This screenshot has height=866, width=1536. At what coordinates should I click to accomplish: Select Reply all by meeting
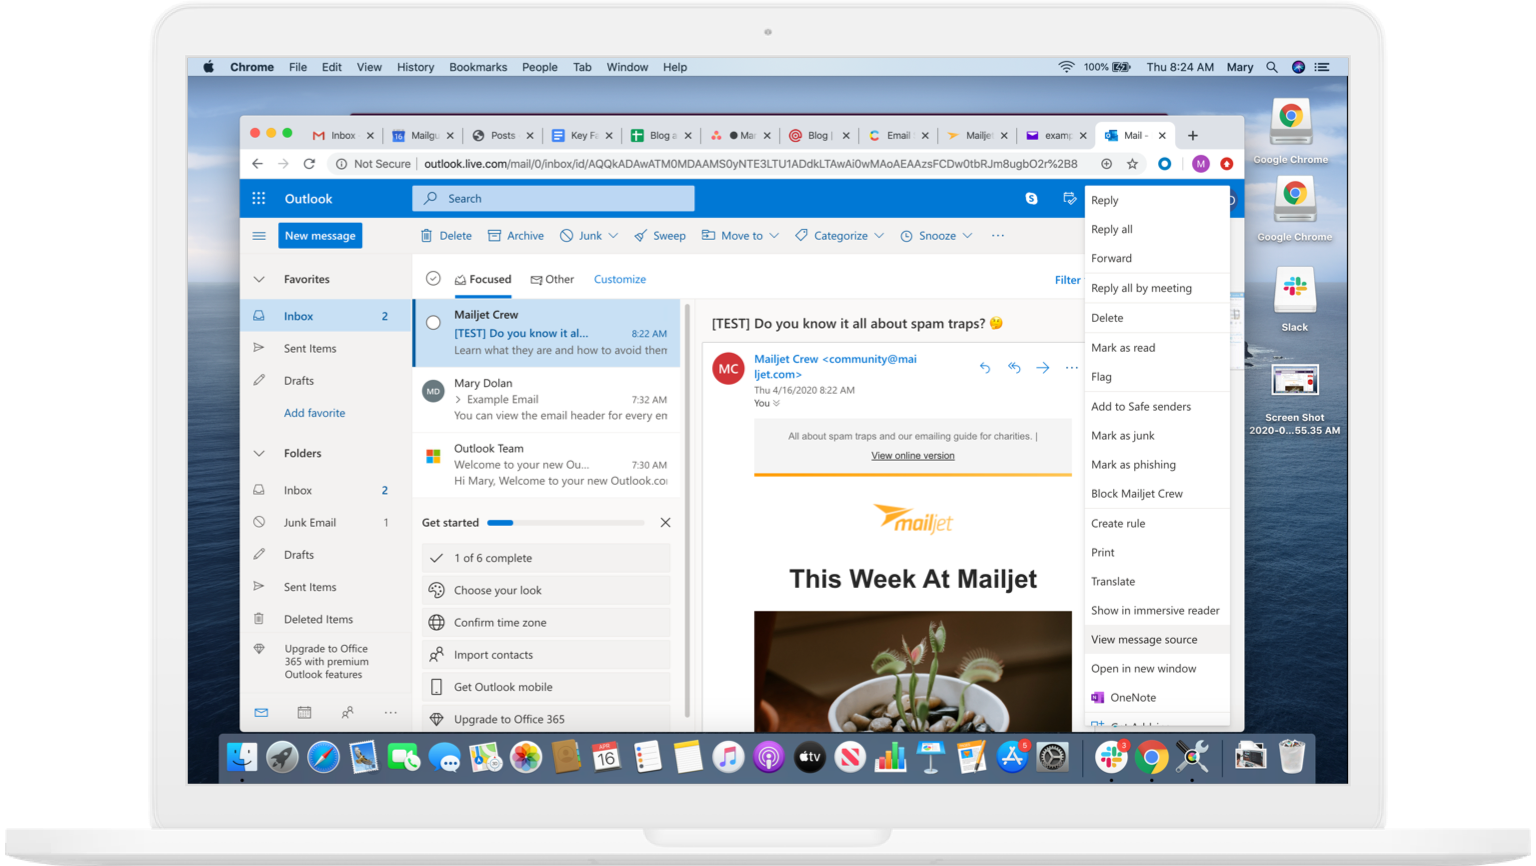(1157, 288)
